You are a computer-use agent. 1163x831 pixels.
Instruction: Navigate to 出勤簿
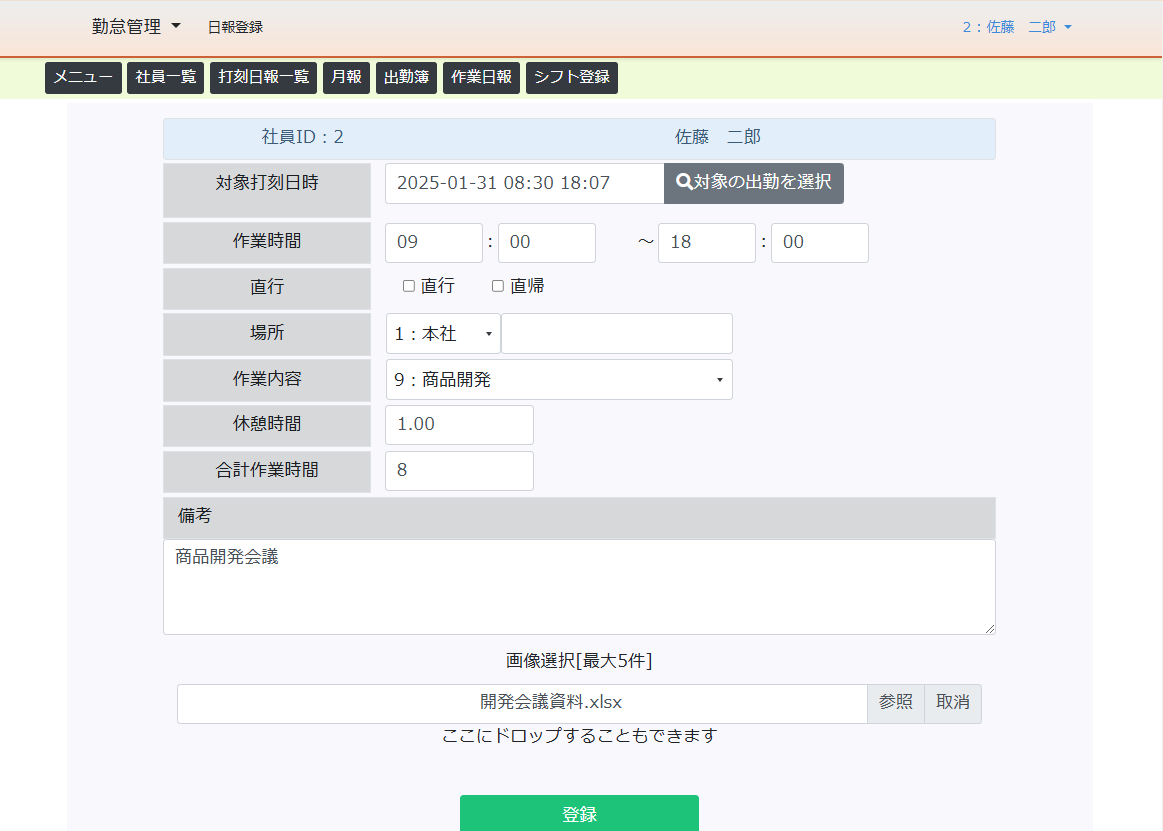[x=406, y=78]
